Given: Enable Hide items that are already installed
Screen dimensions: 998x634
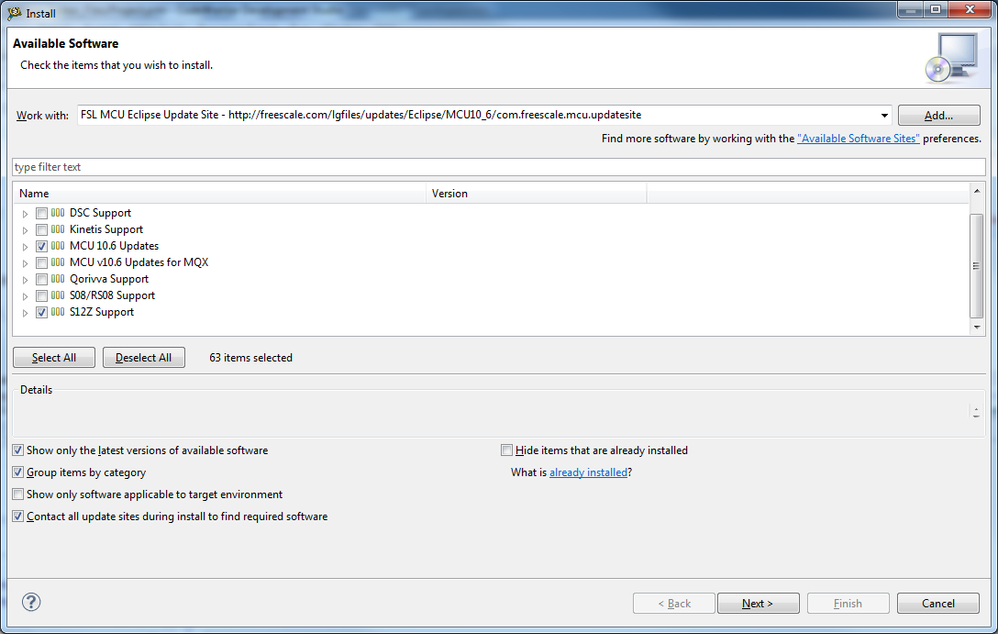Looking at the screenshot, I should 507,450.
